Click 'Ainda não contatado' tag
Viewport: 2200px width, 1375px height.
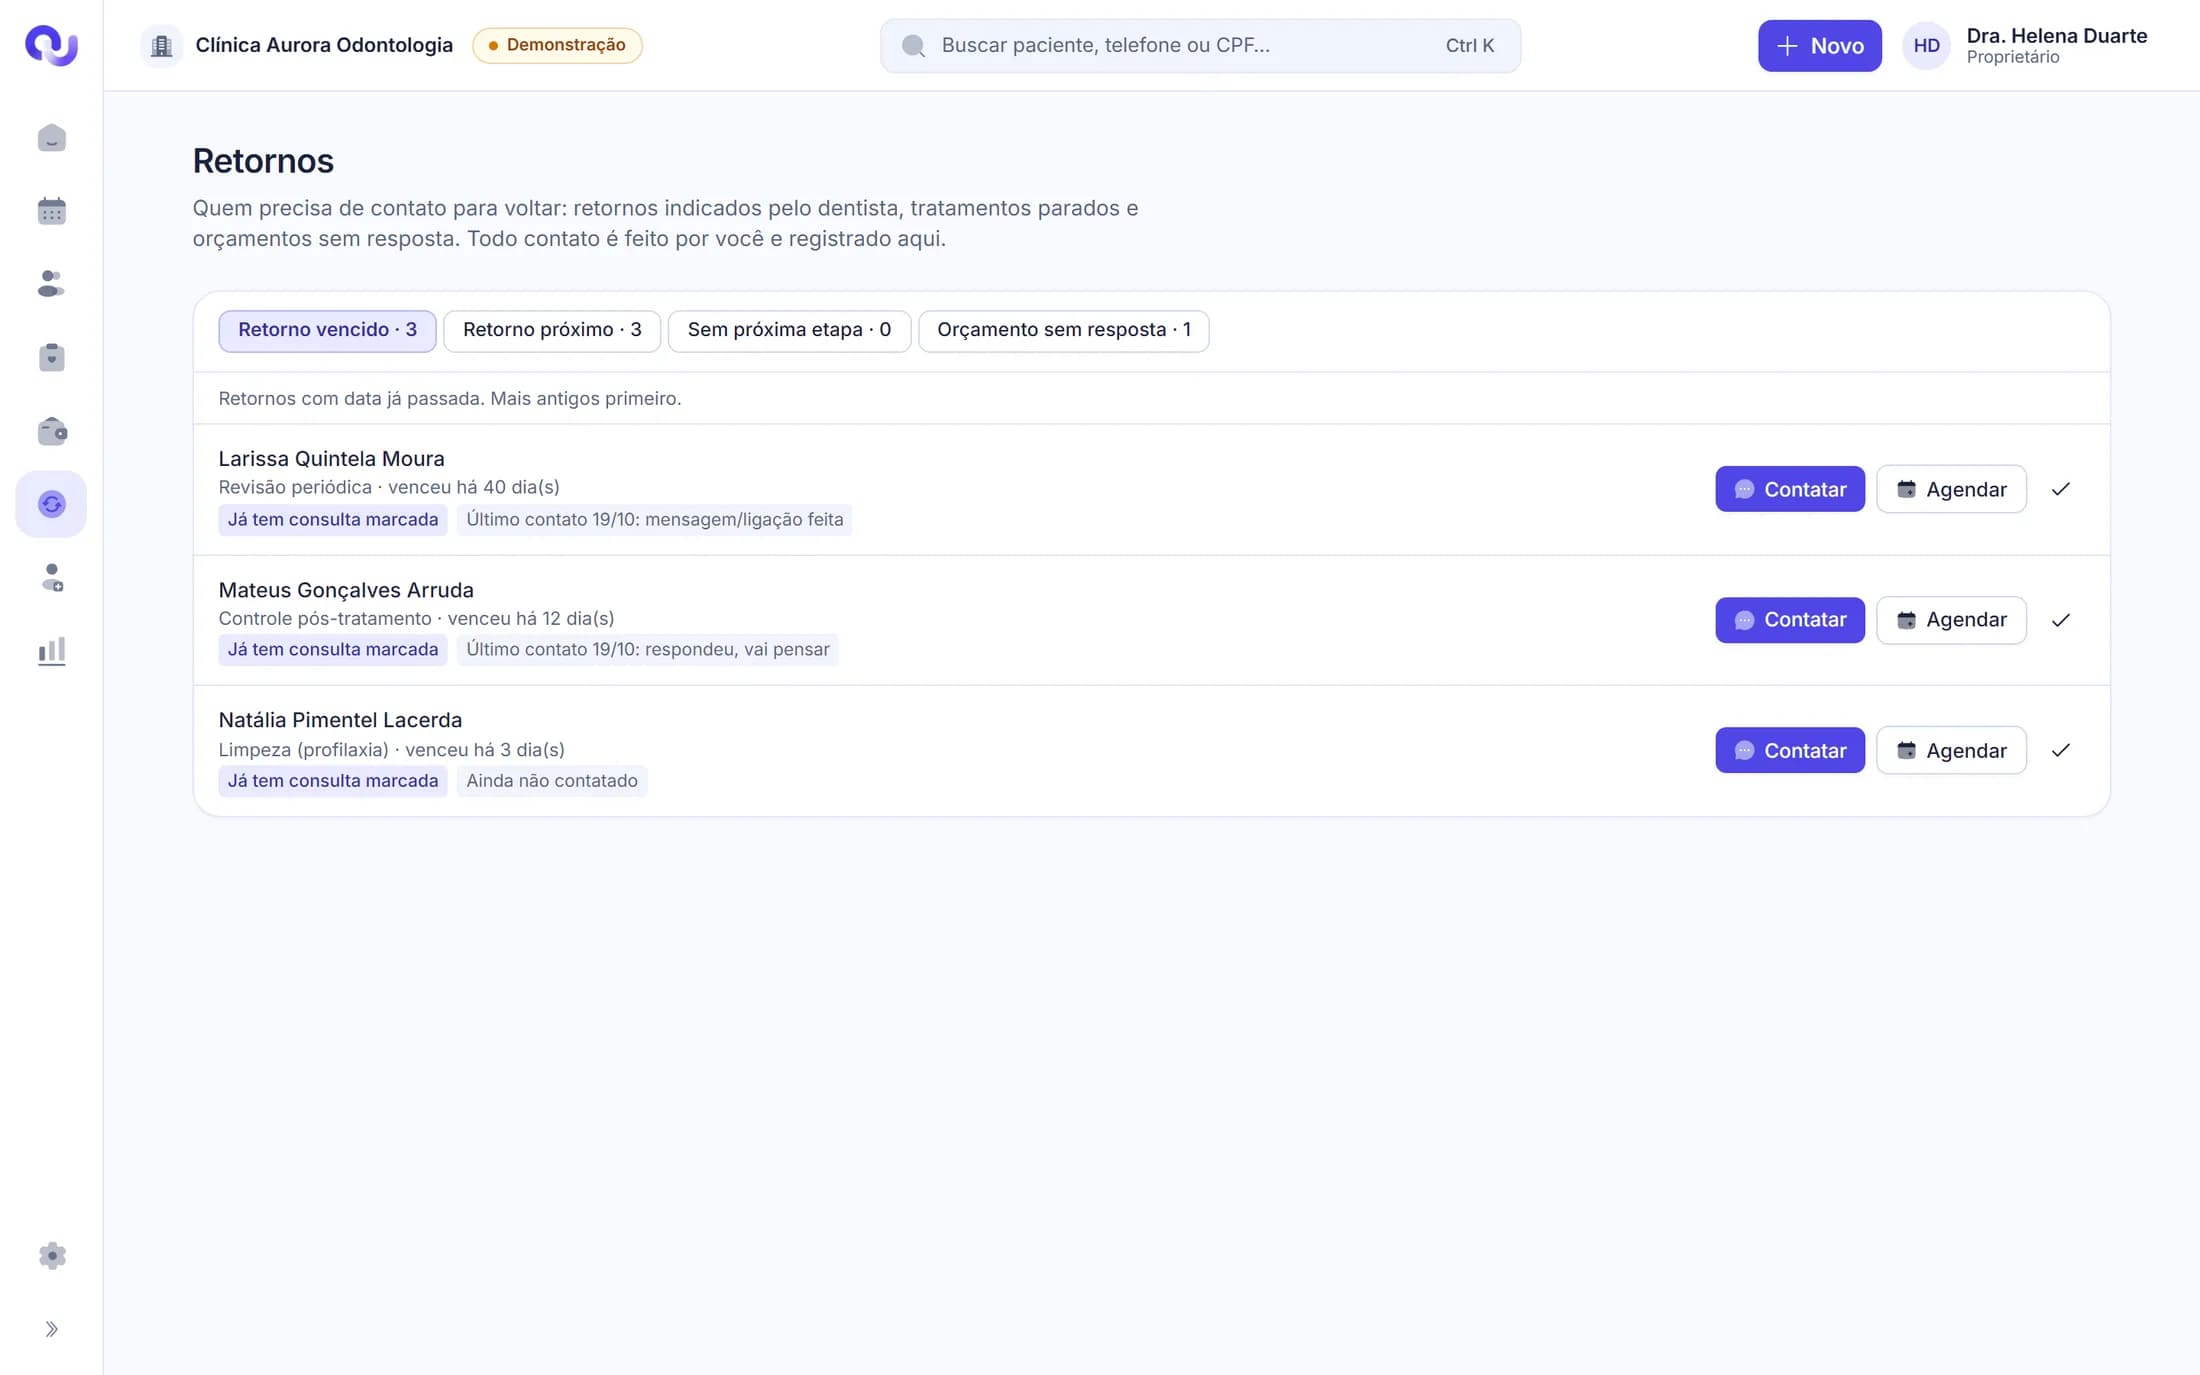[x=552, y=780]
